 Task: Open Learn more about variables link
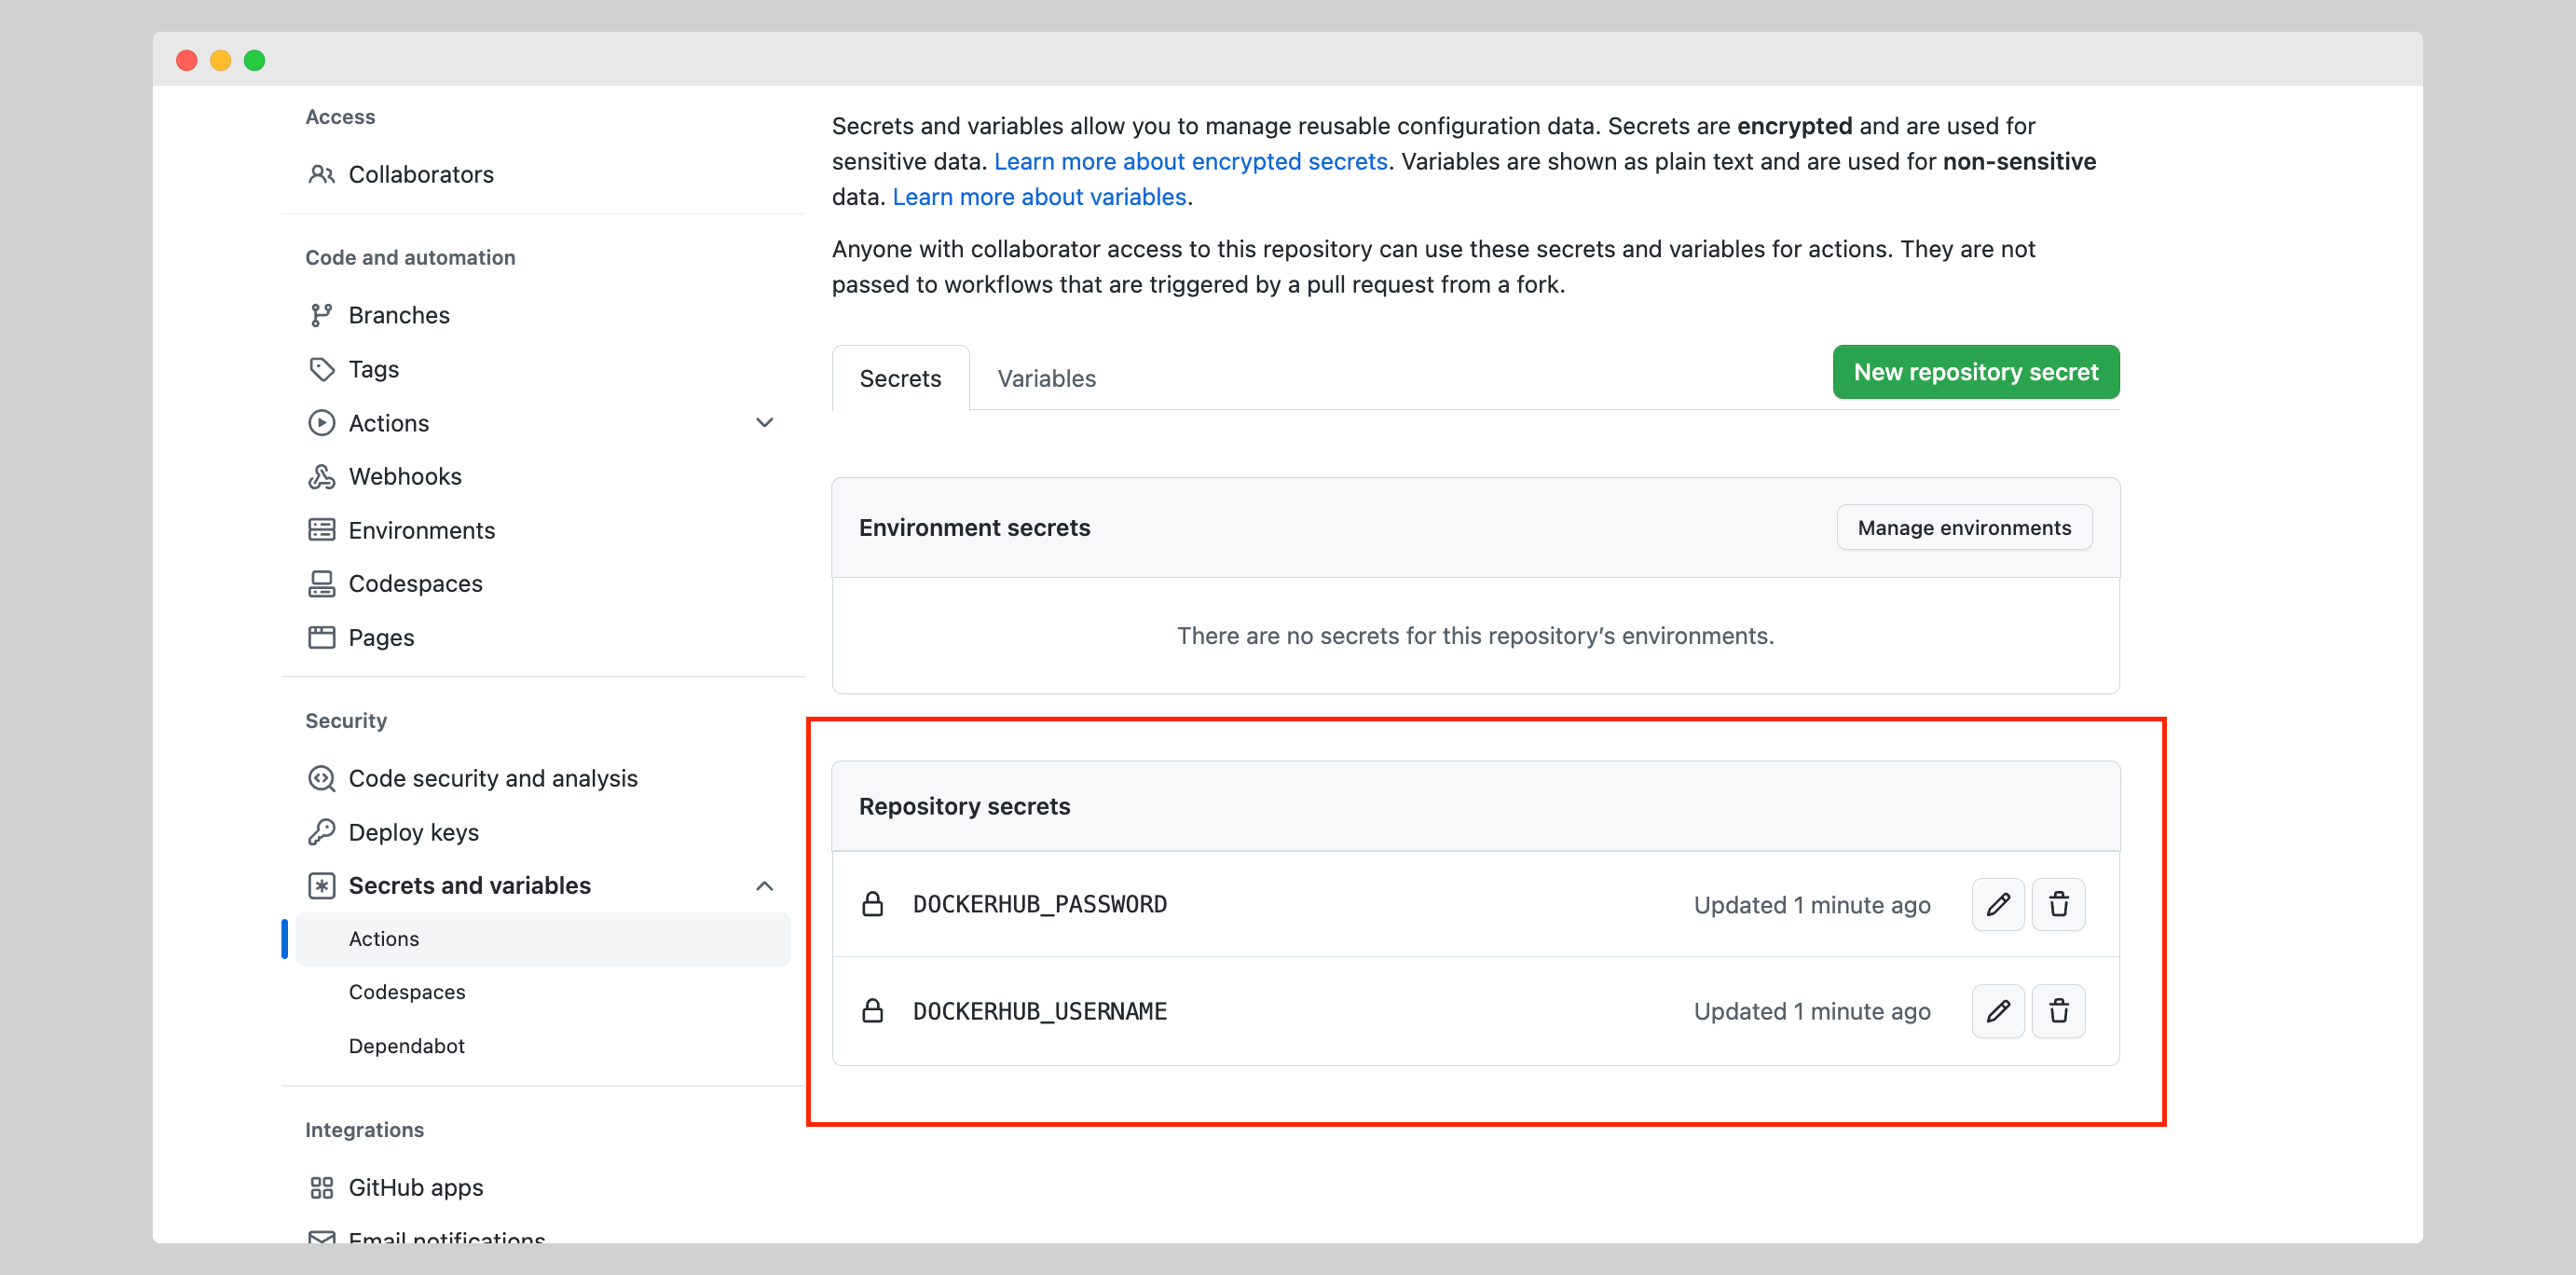[1039, 197]
